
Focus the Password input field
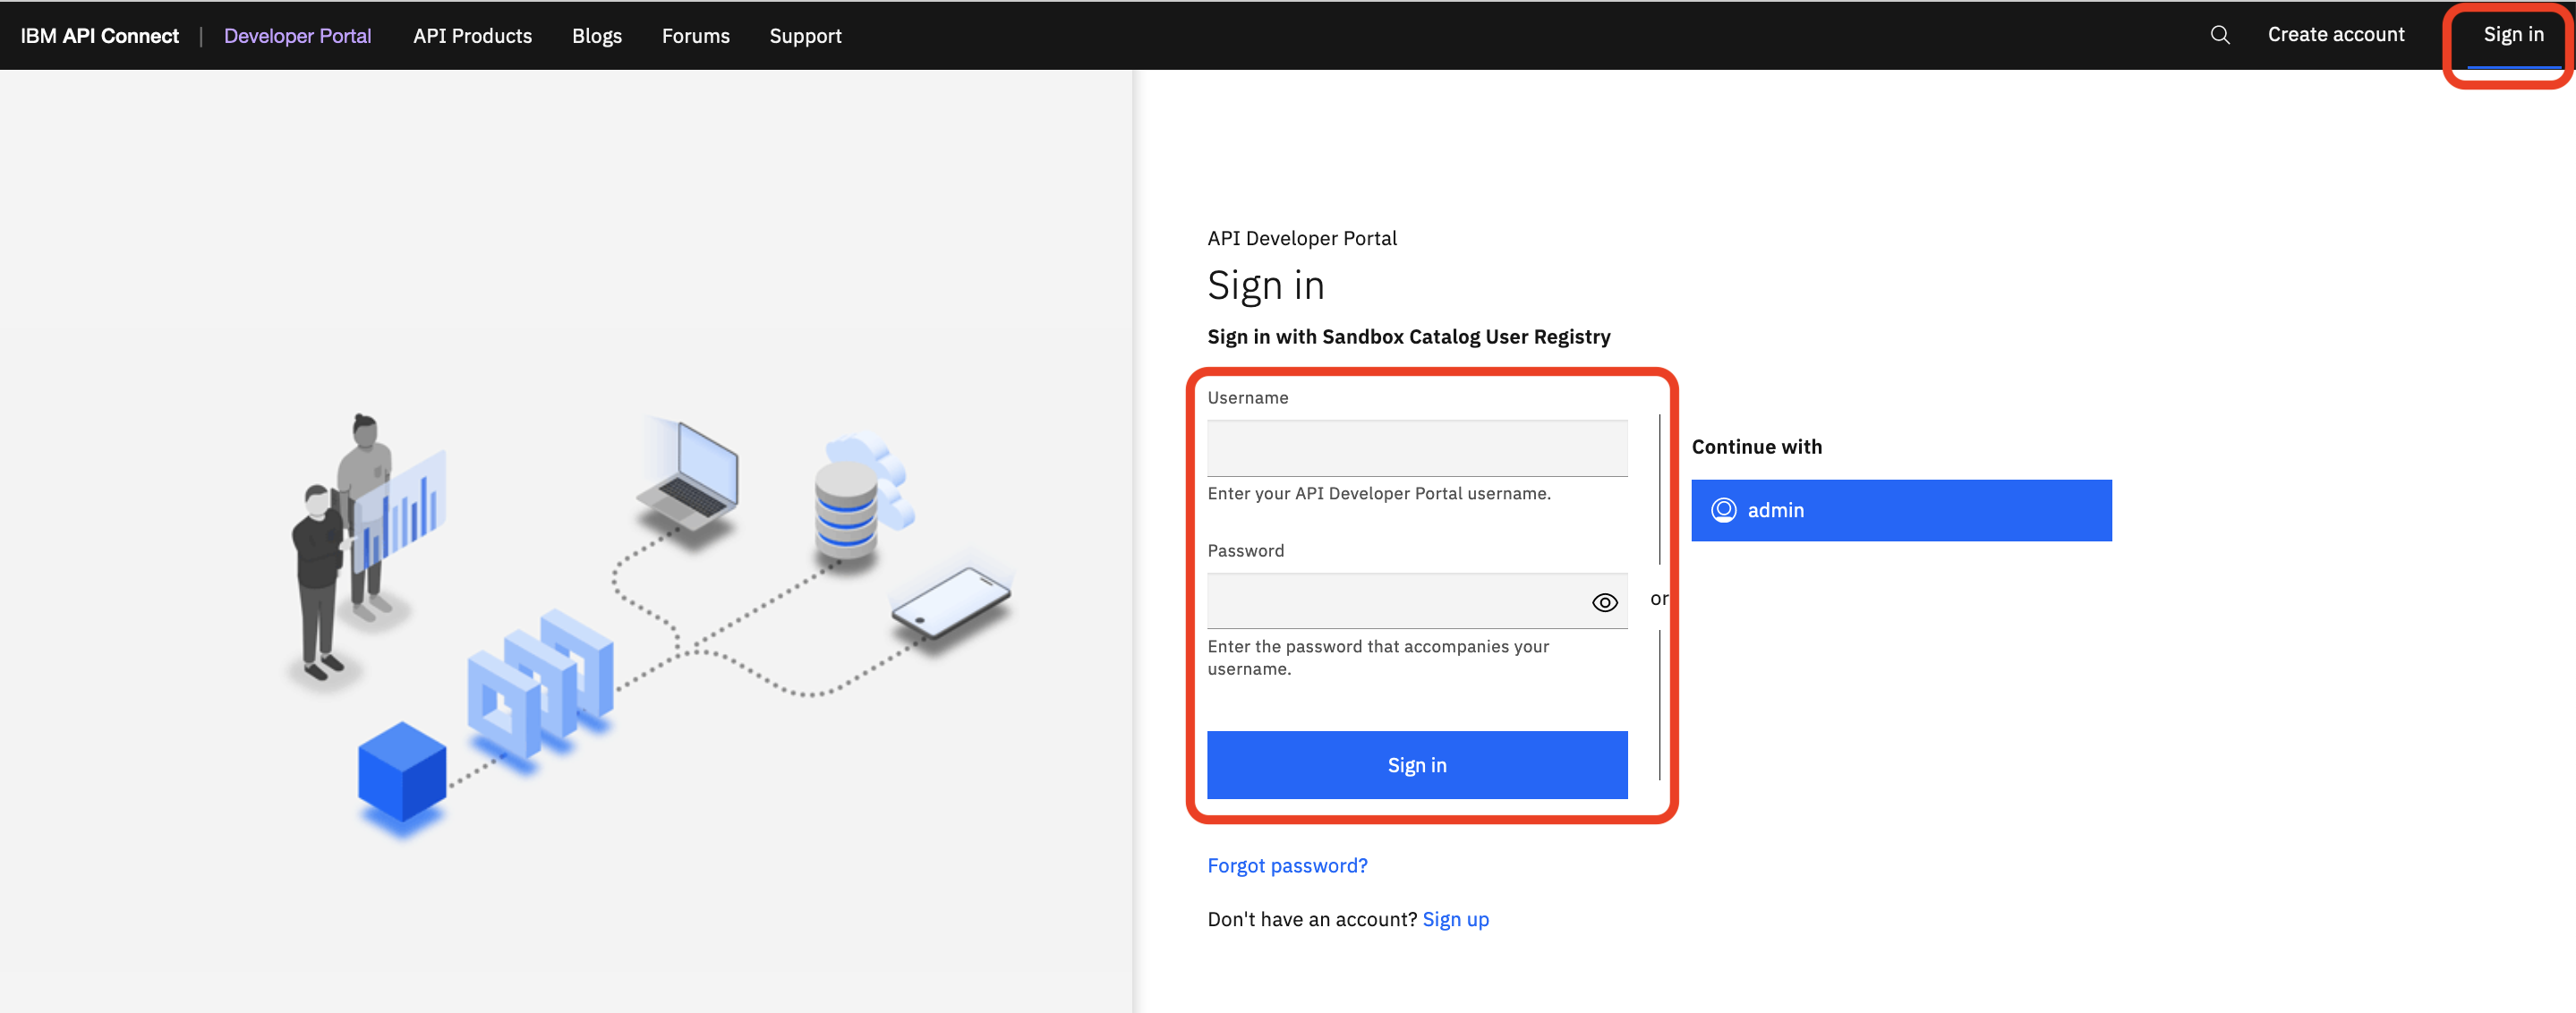[x=1396, y=601]
